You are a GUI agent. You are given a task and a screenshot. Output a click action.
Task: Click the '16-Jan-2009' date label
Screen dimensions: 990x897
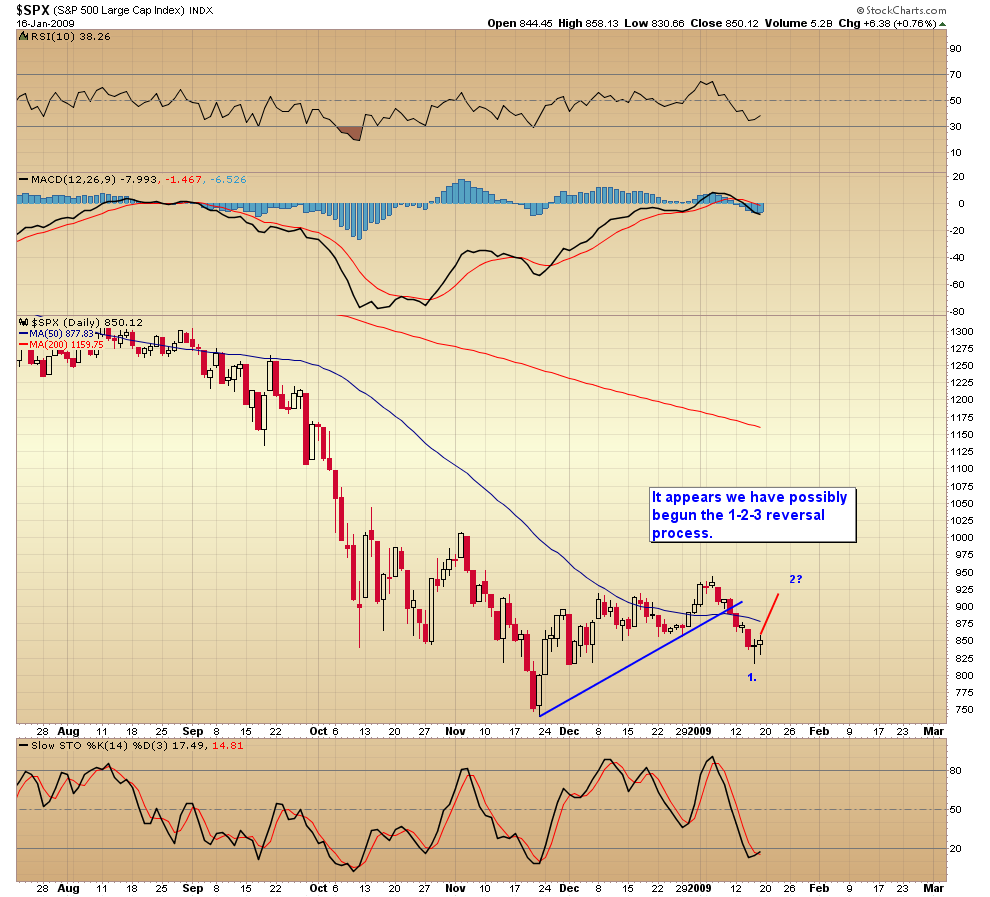45,24
